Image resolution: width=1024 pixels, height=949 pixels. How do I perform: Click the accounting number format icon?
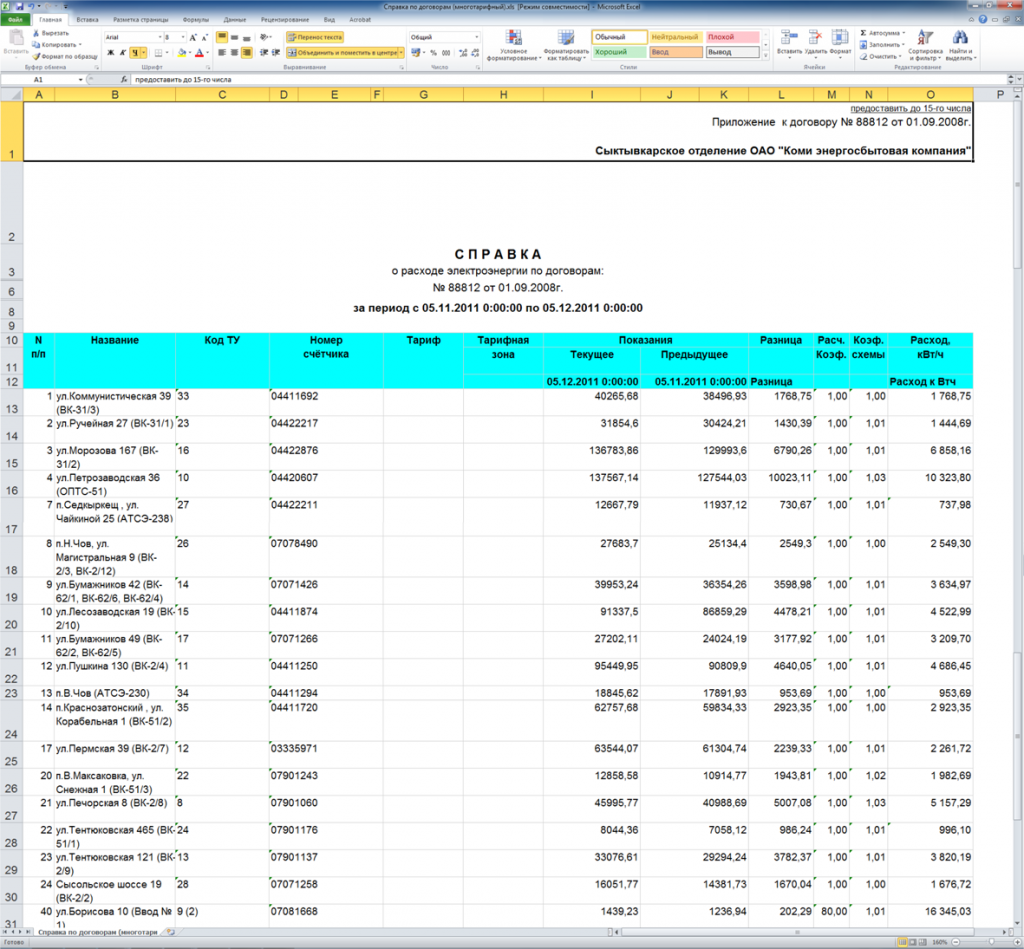click(416, 52)
